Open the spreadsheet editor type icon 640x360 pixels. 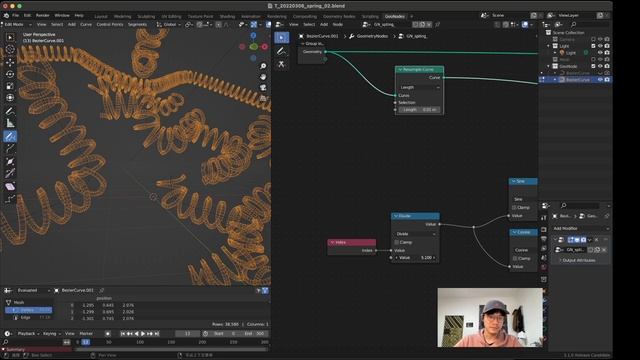pos(8,290)
